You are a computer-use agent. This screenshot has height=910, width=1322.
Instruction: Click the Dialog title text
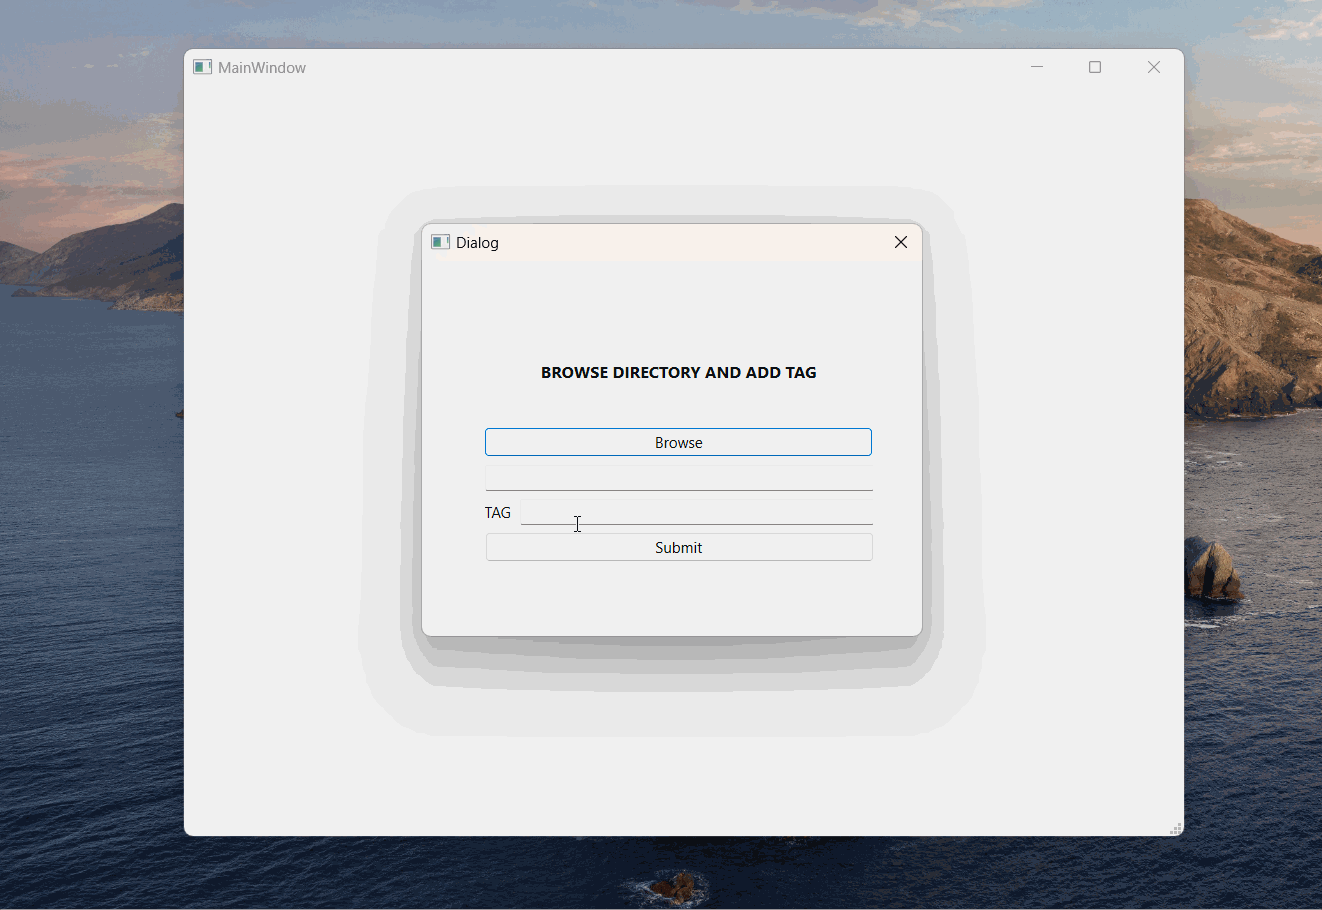click(x=477, y=242)
